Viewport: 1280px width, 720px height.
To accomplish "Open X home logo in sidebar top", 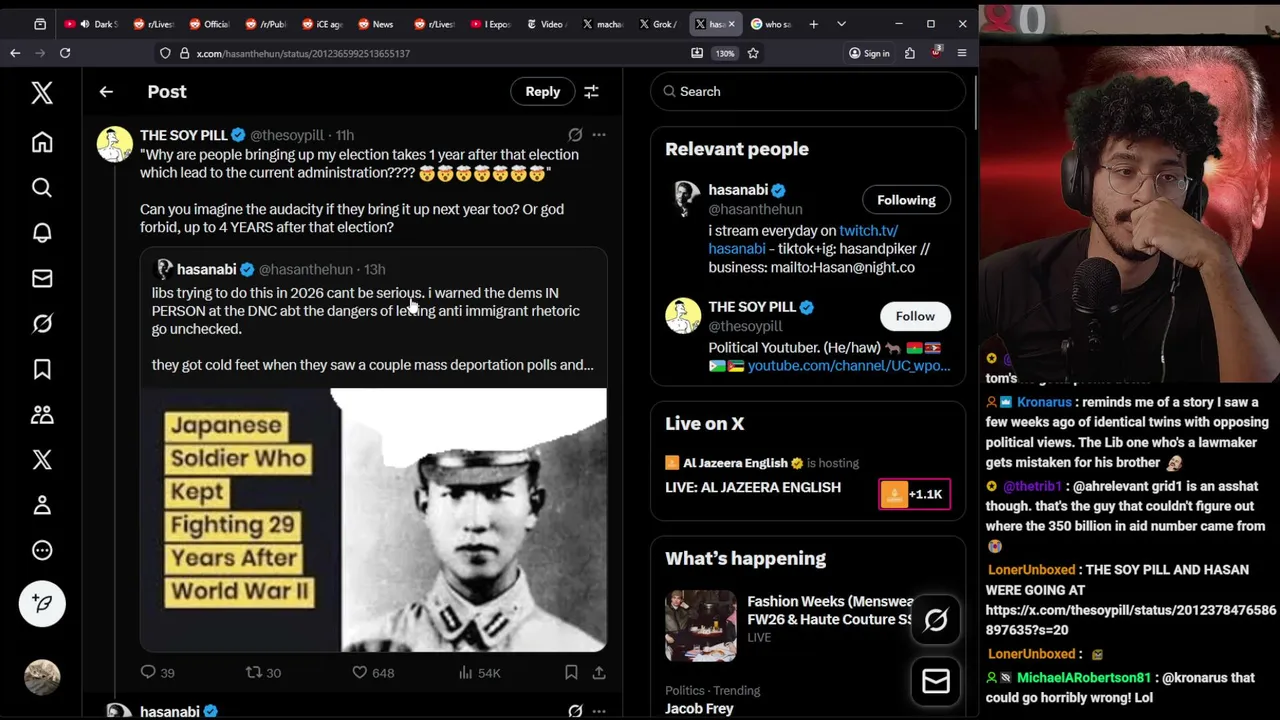I will point(42,93).
